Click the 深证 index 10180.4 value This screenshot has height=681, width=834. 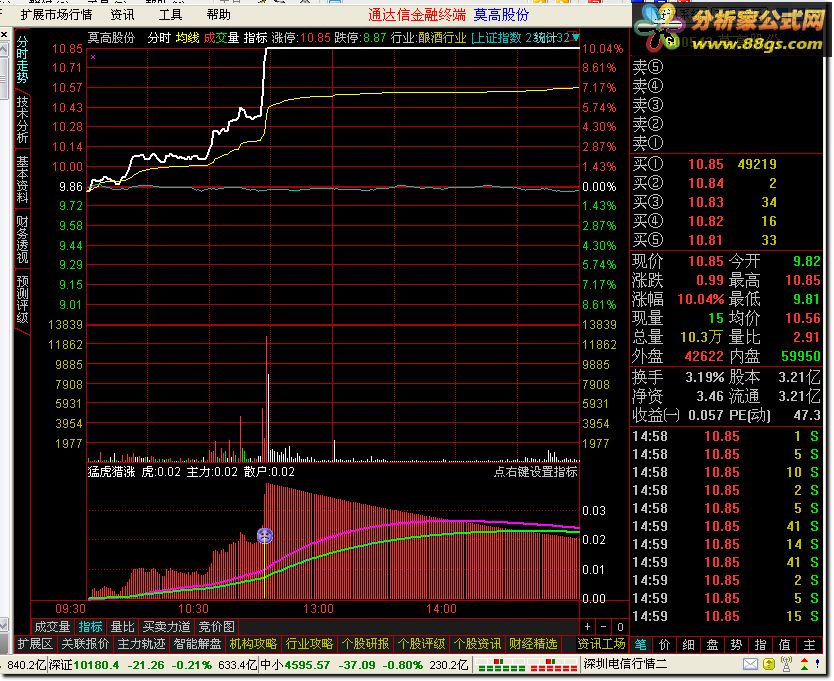96,665
